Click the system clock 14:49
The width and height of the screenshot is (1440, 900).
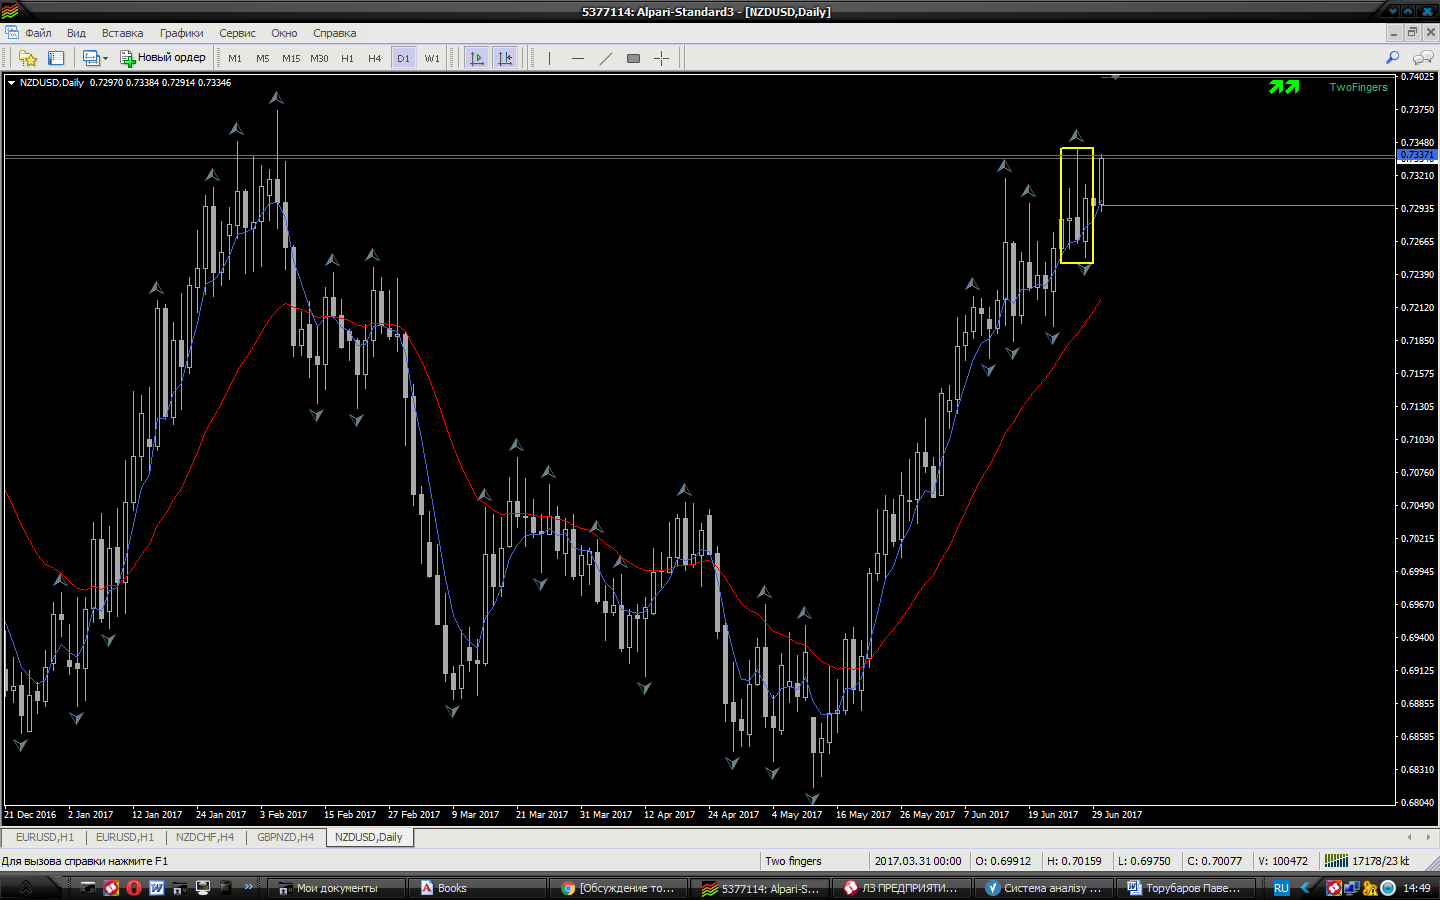1417,888
